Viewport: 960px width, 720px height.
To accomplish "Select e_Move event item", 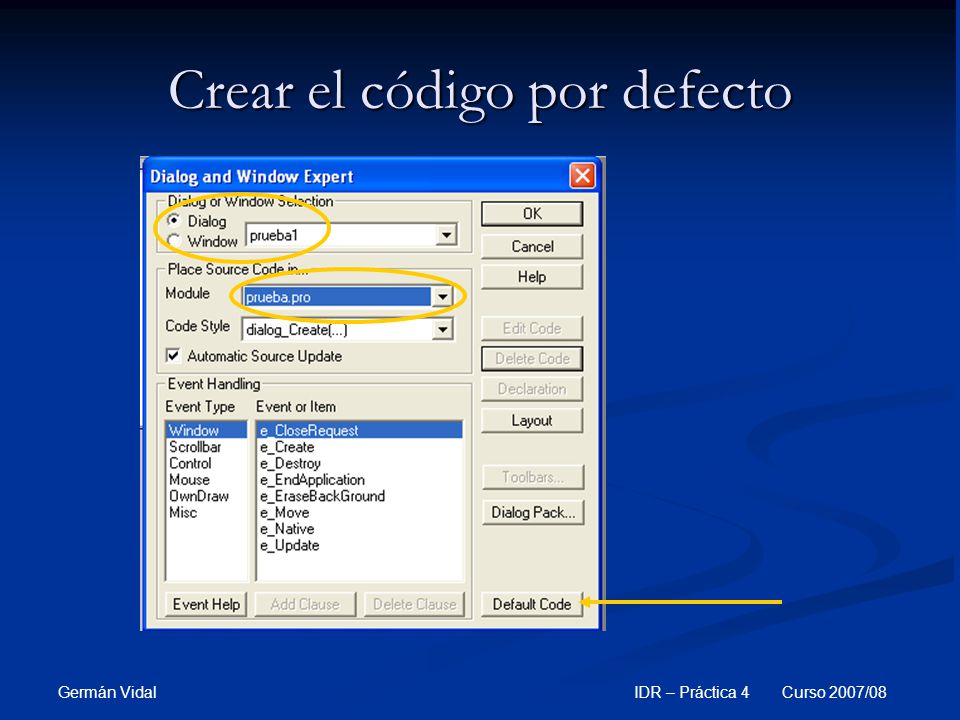I will pos(360,512).
